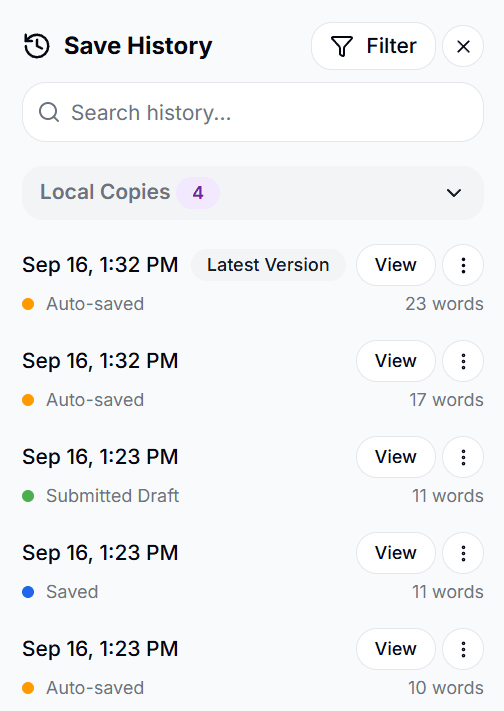
Task: Select the Submitted Draft green status dot
Action: [x=28, y=496]
